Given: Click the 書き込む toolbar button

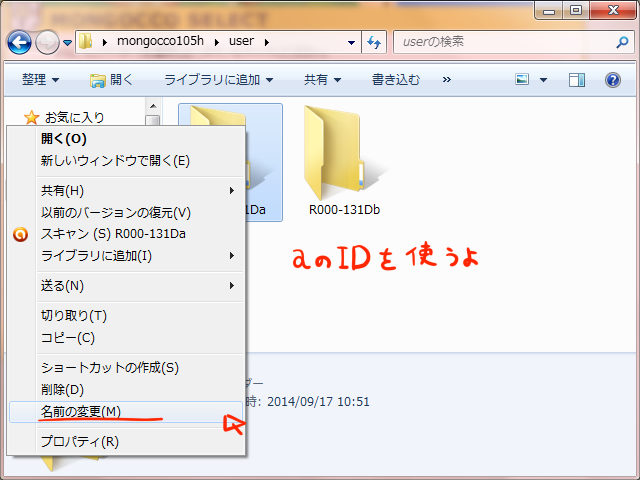Looking at the screenshot, I should pyautogui.click(x=398, y=79).
